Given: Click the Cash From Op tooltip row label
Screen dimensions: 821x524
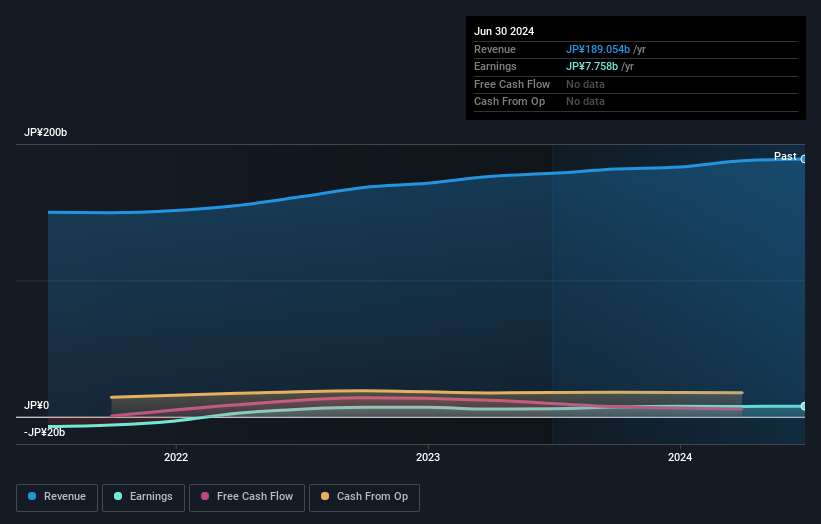Looking at the screenshot, I should coord(509,102).
